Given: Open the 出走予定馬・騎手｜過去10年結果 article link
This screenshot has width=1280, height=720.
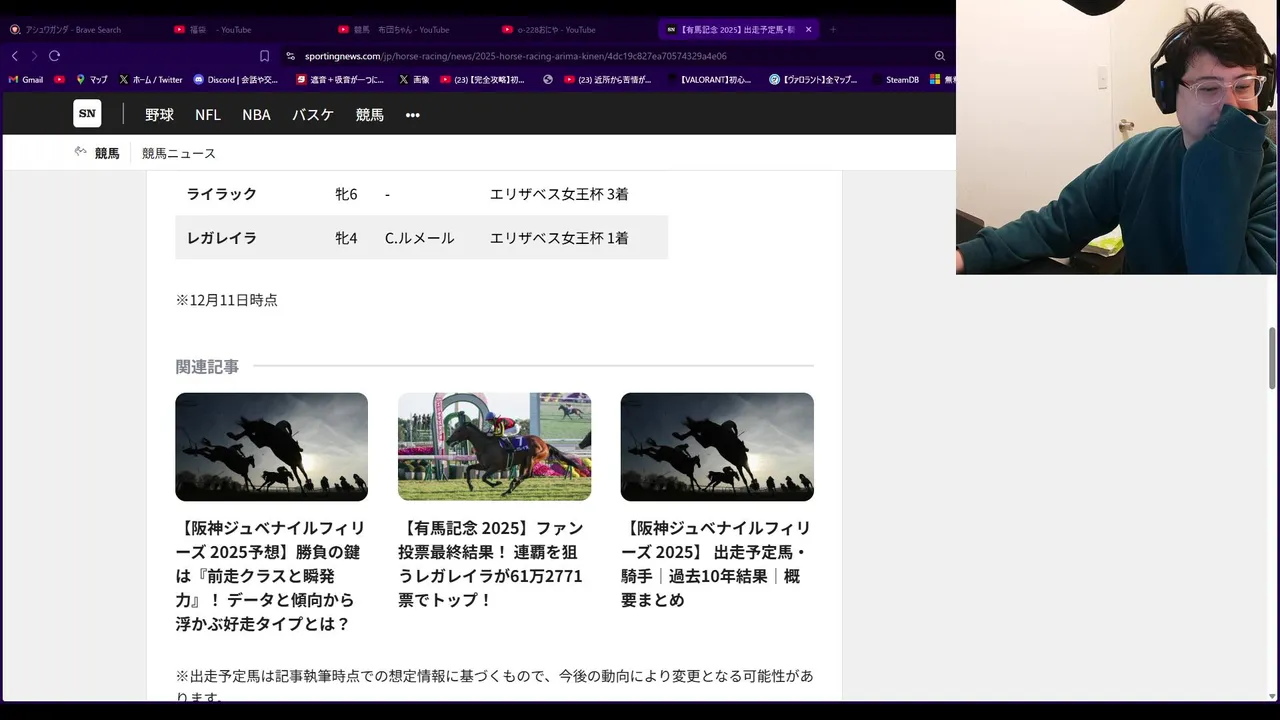Looking at the screenshot, I should (717, 564).
